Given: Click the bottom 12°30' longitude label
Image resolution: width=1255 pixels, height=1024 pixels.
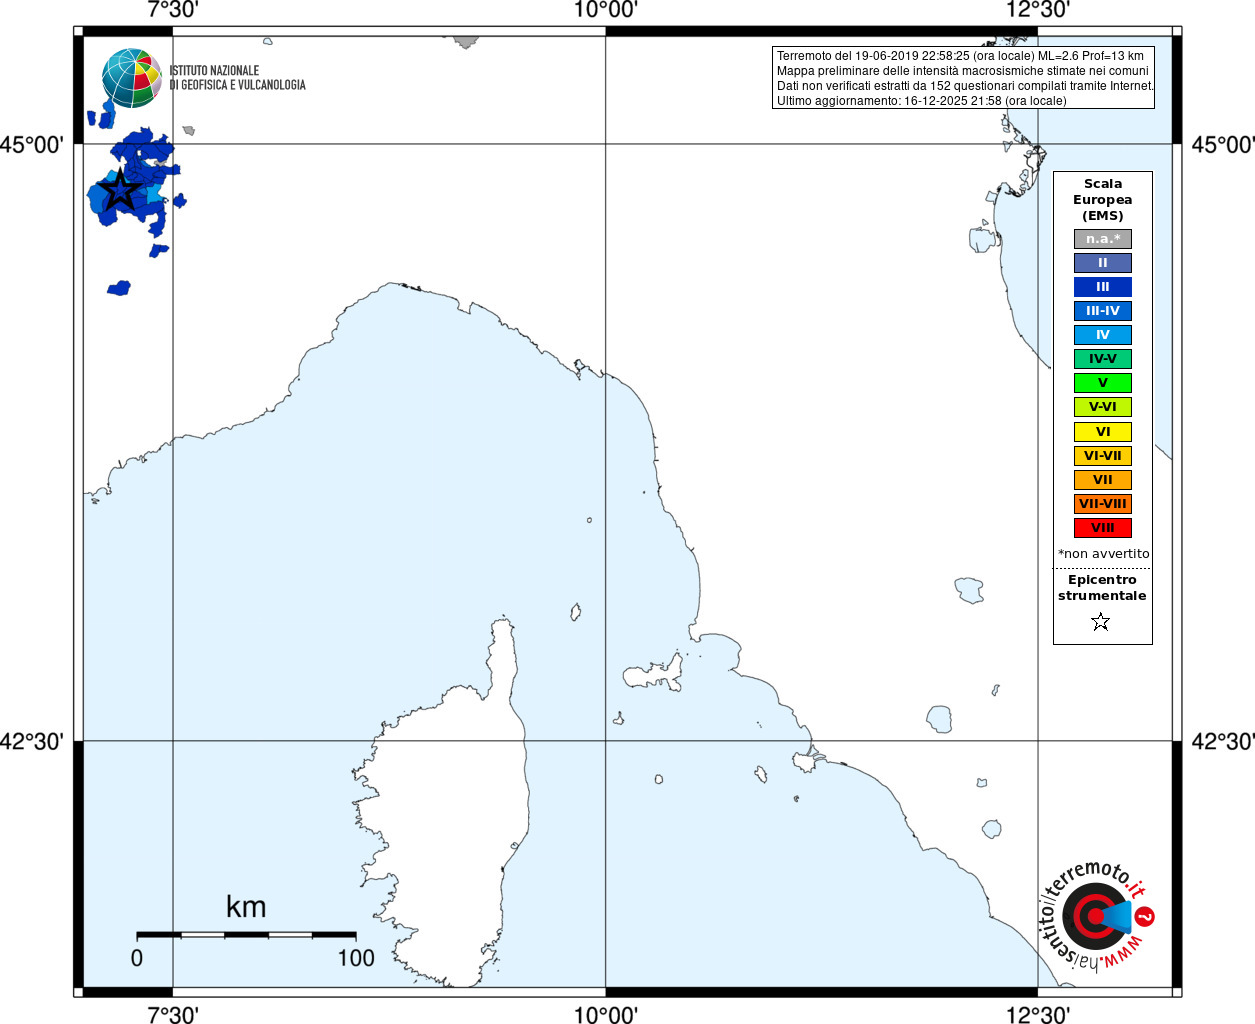Looking at the screenshot, I should 1038,1014.
